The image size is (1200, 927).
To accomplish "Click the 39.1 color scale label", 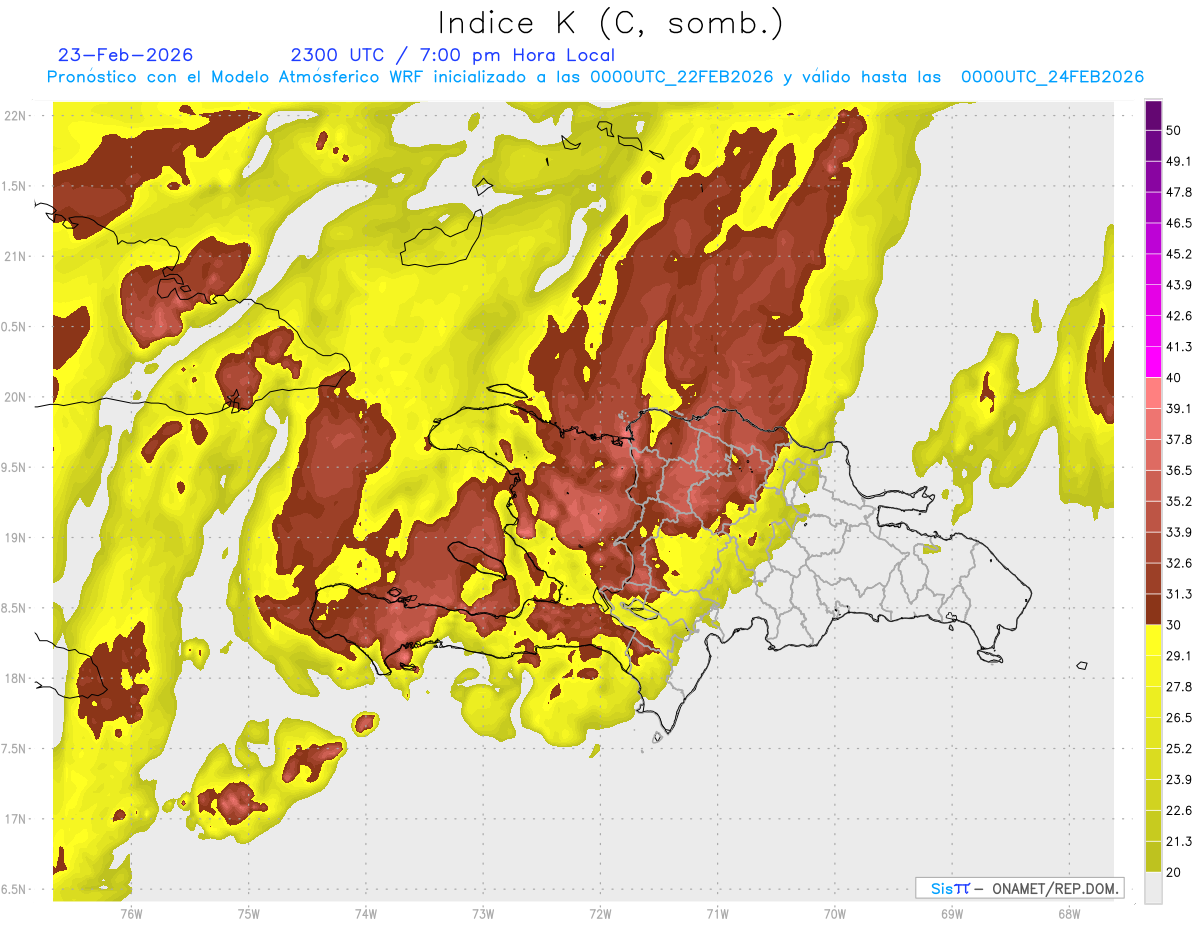I will click(x=1179, y=409).
